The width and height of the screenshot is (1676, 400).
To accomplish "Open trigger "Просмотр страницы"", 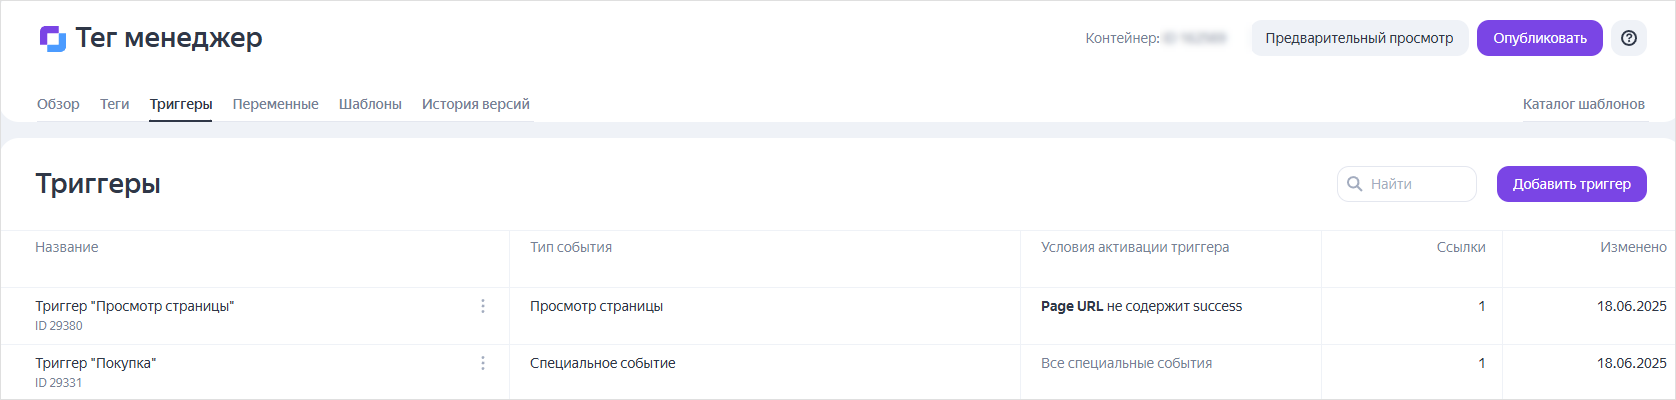I will [134, 306].
